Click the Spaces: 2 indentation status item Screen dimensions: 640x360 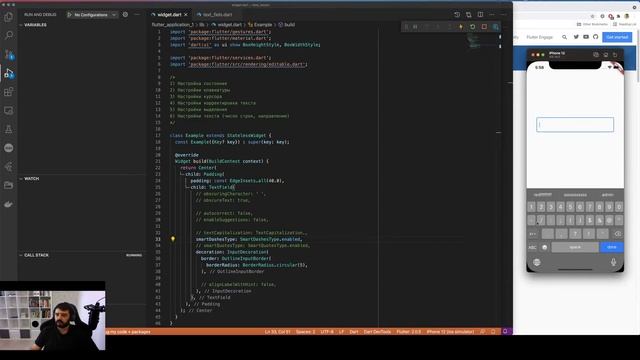305,332
